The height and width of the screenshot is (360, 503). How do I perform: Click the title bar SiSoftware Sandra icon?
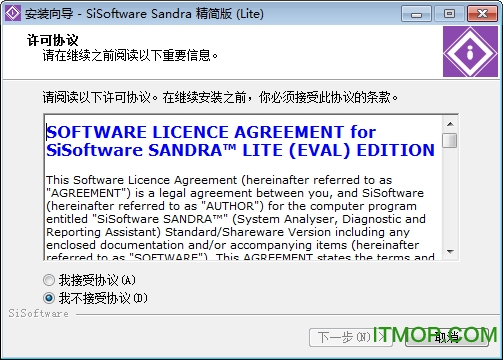(13, 13)
